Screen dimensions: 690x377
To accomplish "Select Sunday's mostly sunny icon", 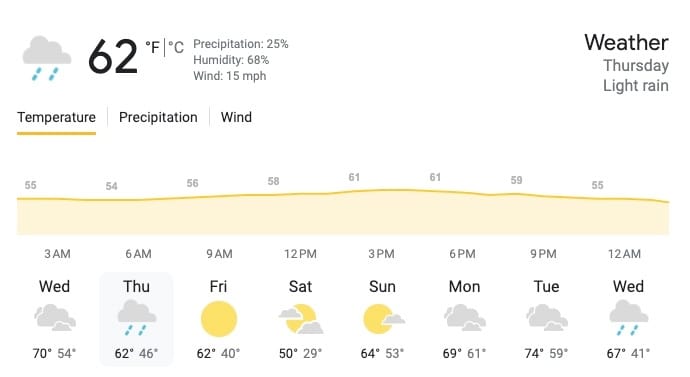I will click(x=383, y=319).
